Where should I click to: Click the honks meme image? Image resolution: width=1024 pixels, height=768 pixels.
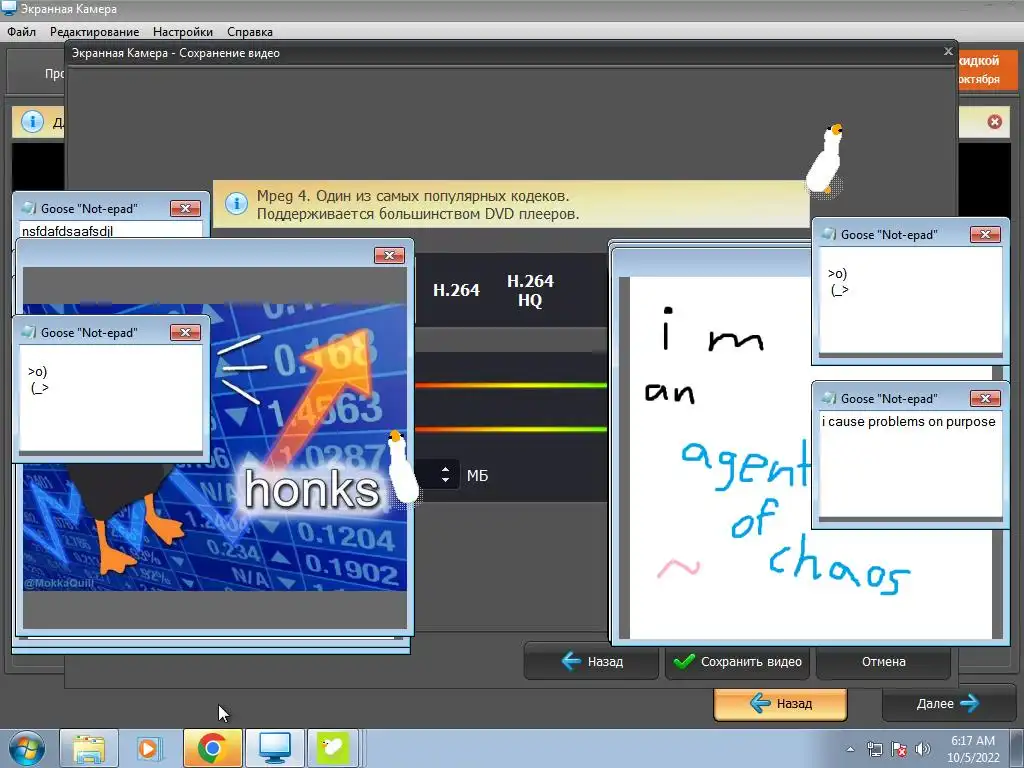click(x=215, y=447)
